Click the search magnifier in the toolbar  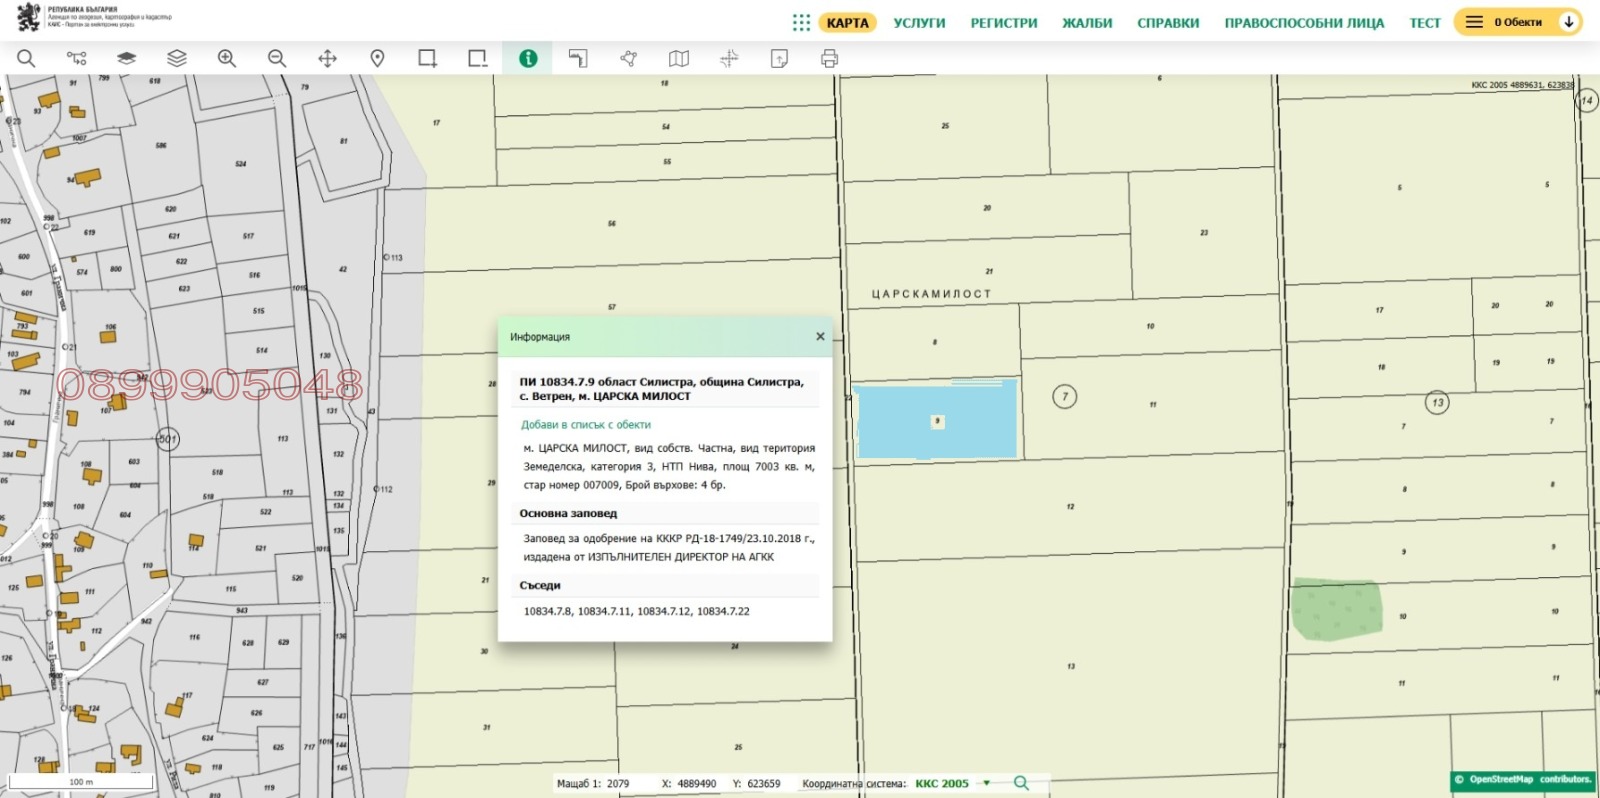point(26,59)
